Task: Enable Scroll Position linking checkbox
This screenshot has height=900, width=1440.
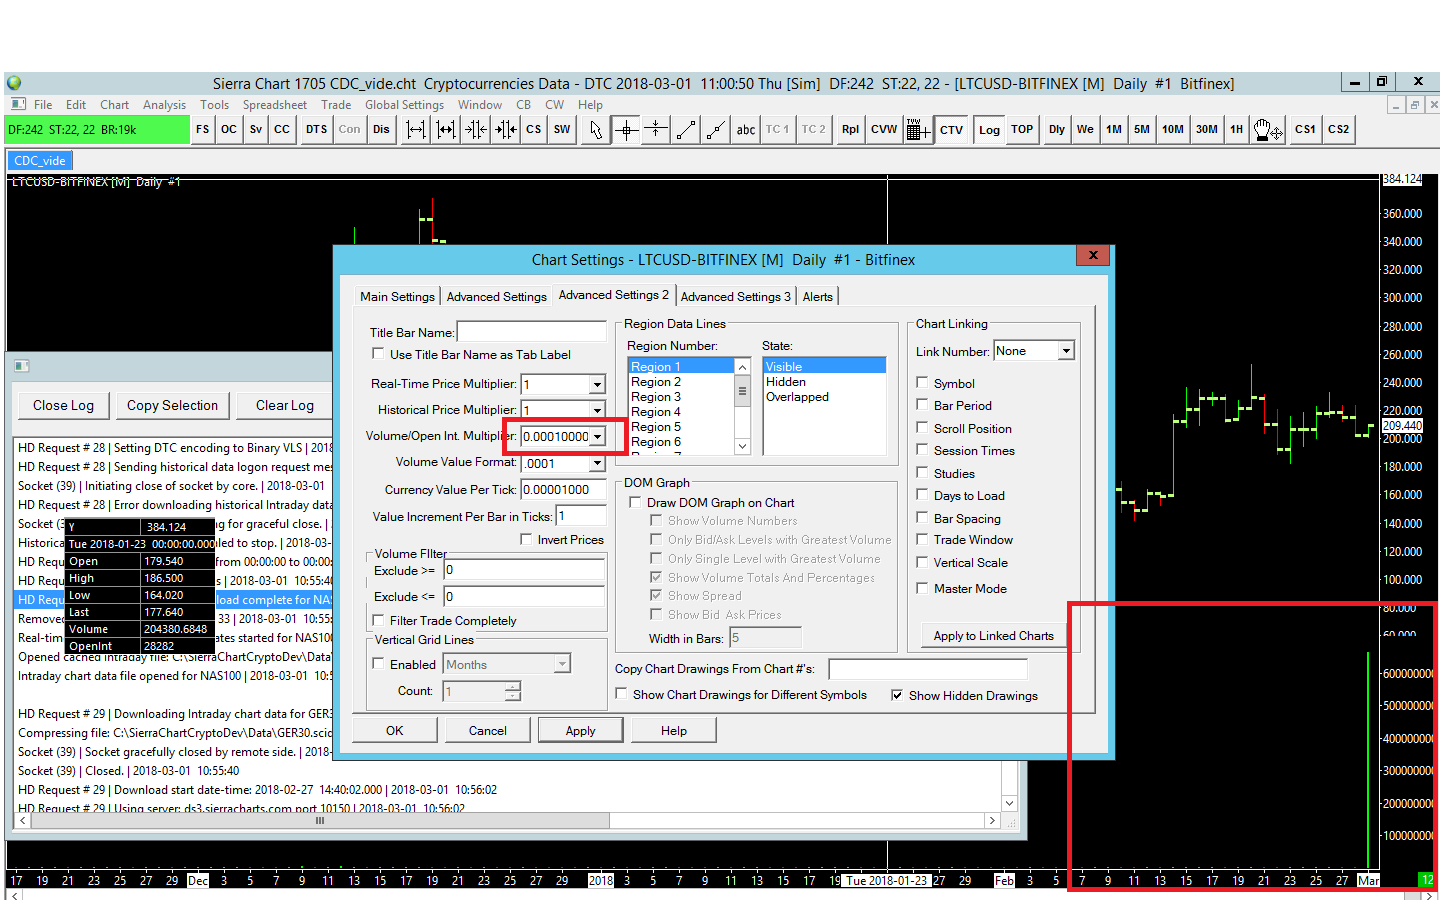Action: point(922,428)
